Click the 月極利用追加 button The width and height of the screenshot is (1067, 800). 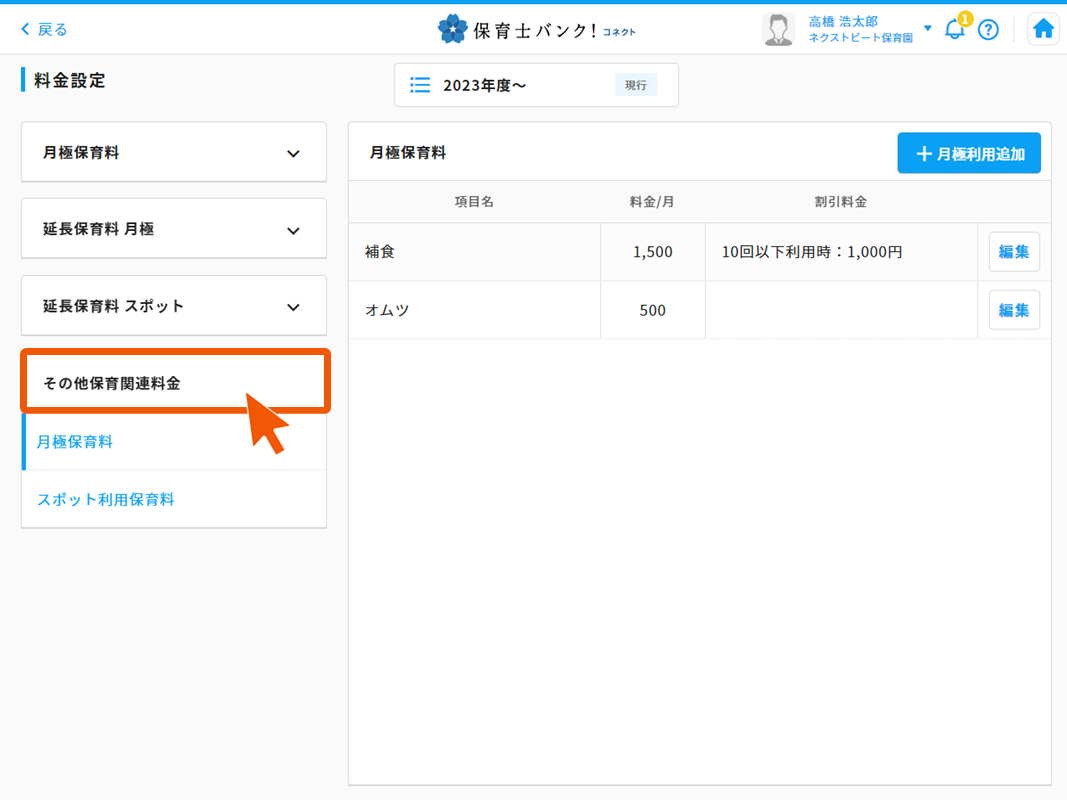(968, 154)
